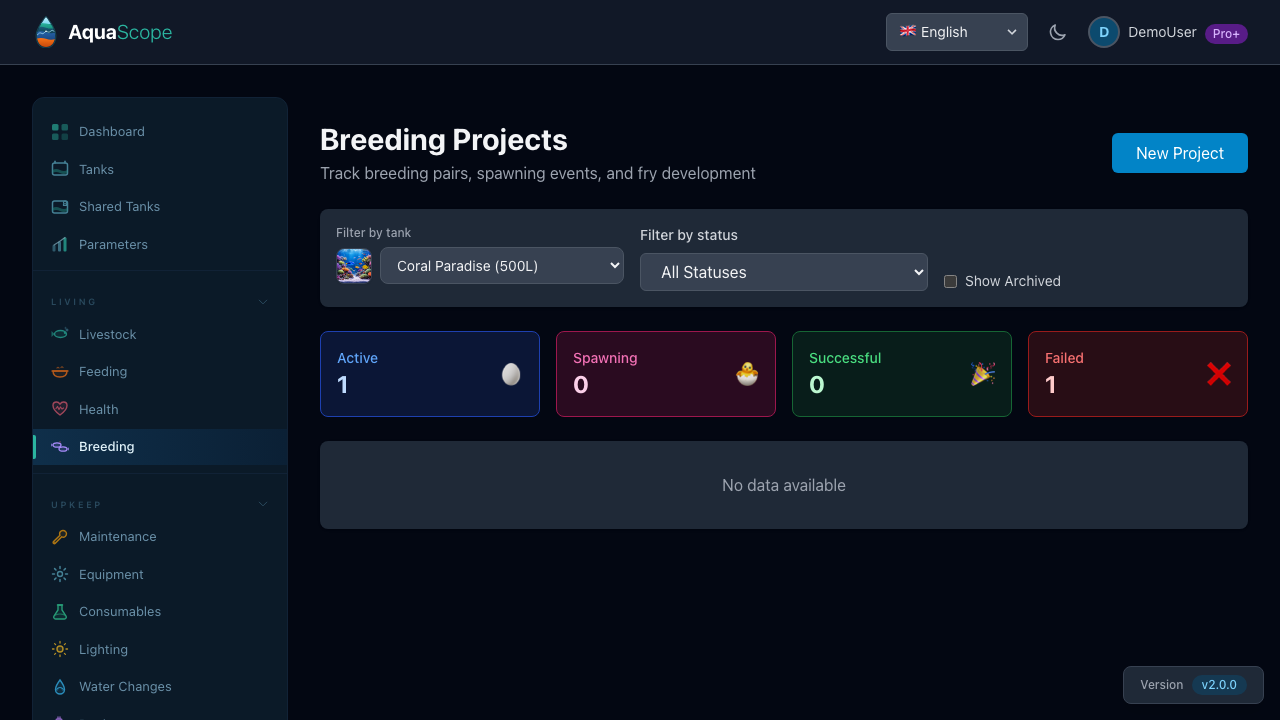This screenshot has height=720, width=1280.
Task: Toggle dark mode with the moon icon
Action: pyautogui.click(x=1057, y=32)
